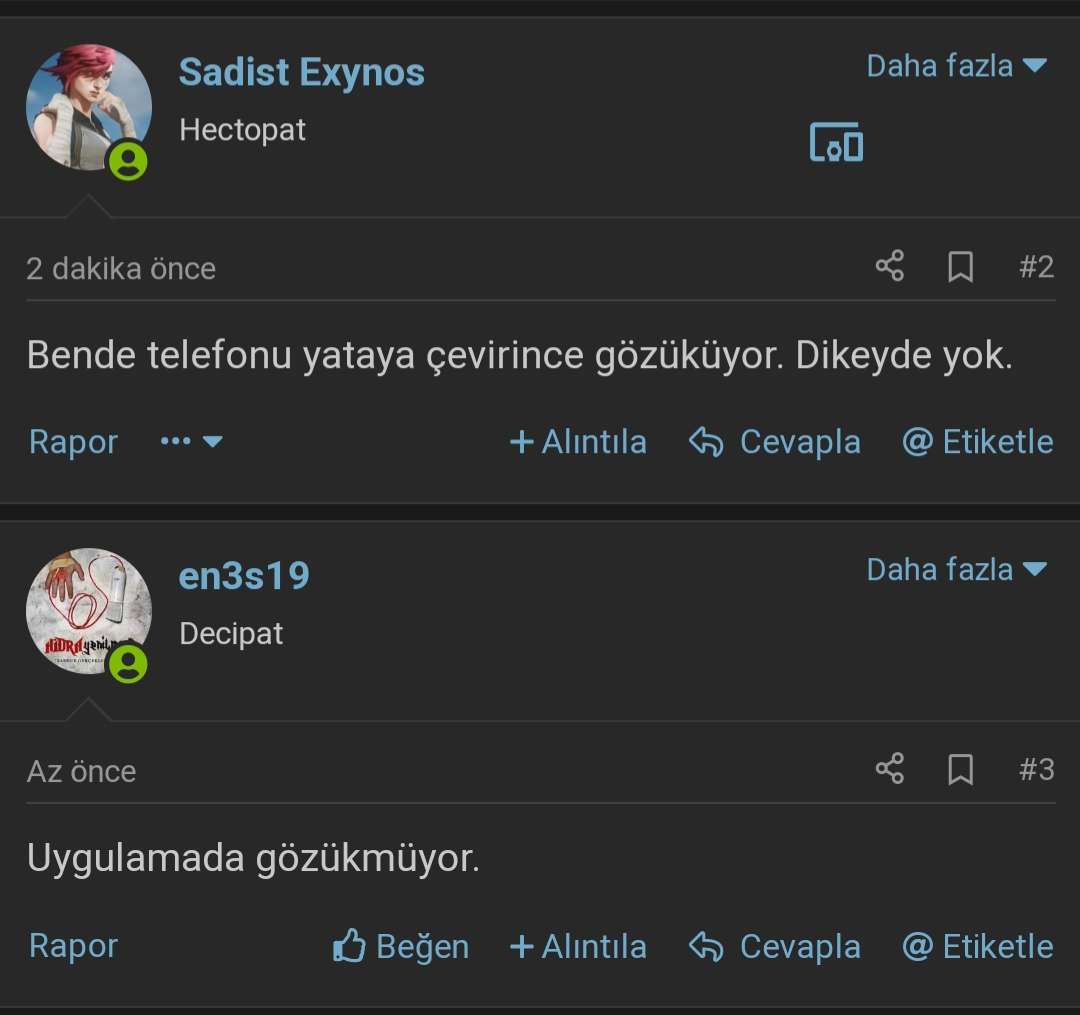Image resolution: width=1080 pixels, height=1015 pixels.
Task: Click the share icon on en3s19's post
Action: 889,770
